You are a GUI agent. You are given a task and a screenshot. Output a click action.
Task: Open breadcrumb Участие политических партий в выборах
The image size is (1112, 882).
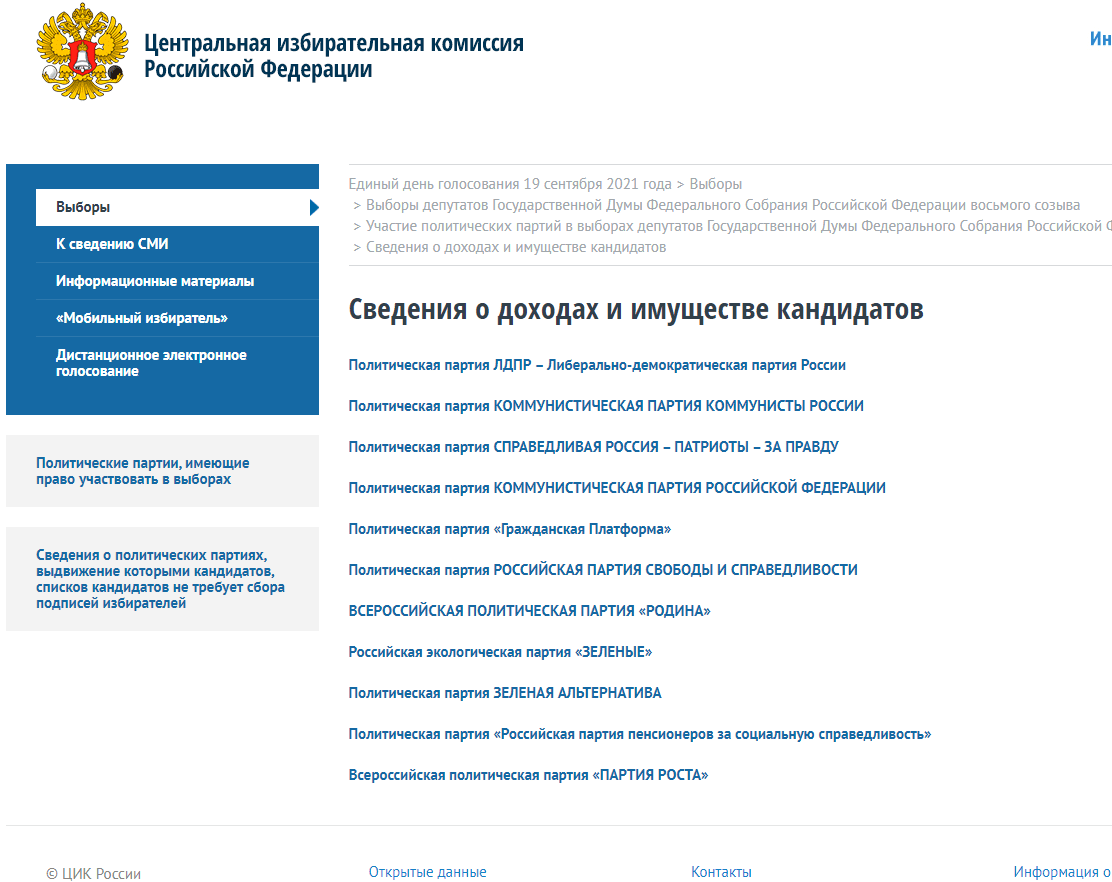pyautogui.click(x=738, y=226)
